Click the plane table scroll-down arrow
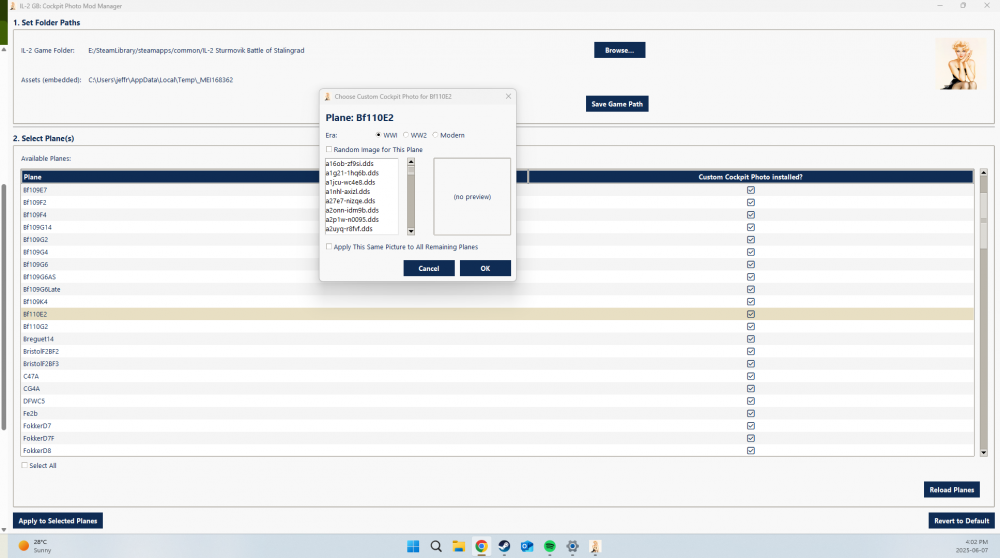 coord(983,453)
